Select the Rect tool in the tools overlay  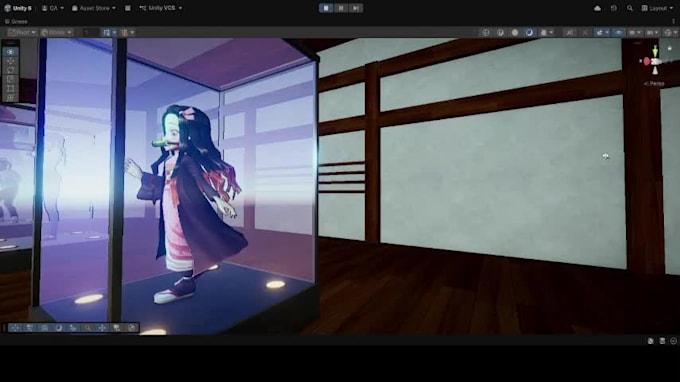[10, 88]
